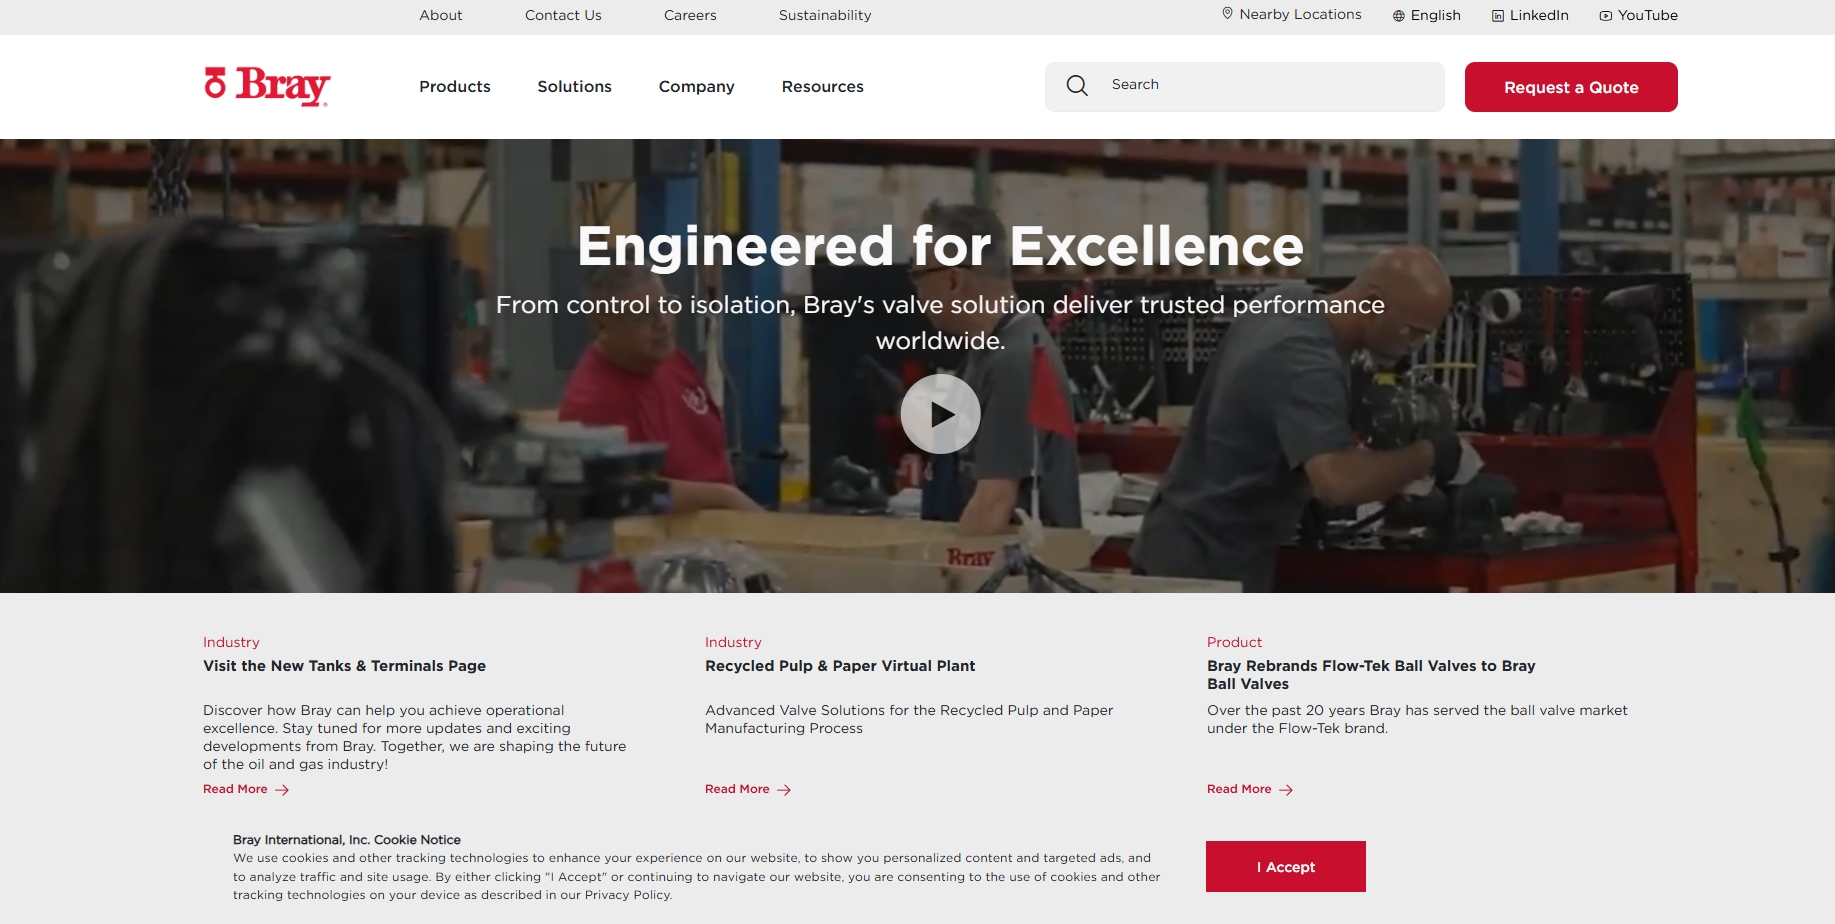
Task: Open the LinkedIn link
Action: tap(1539, 15)
